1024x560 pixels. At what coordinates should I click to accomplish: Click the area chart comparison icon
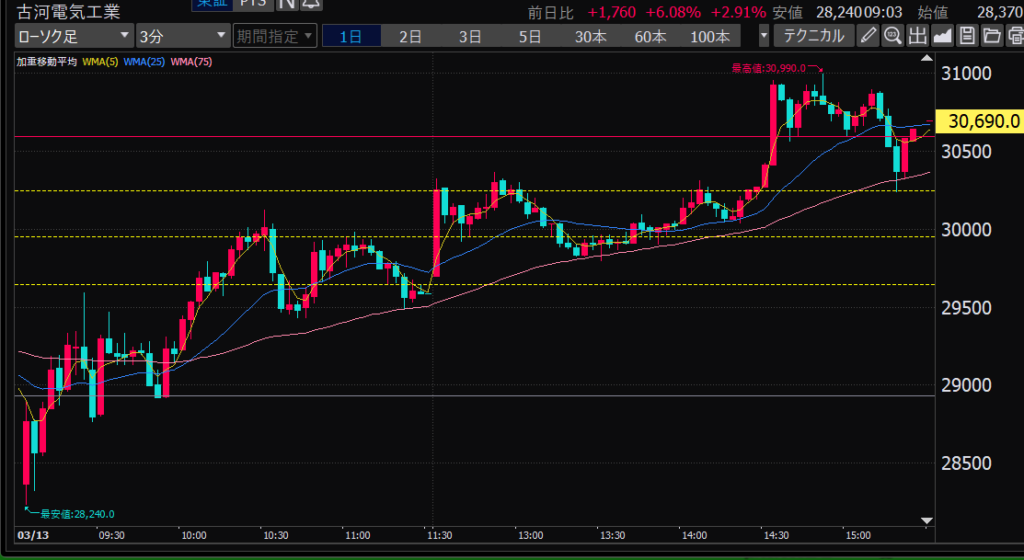tap(942, 37)
